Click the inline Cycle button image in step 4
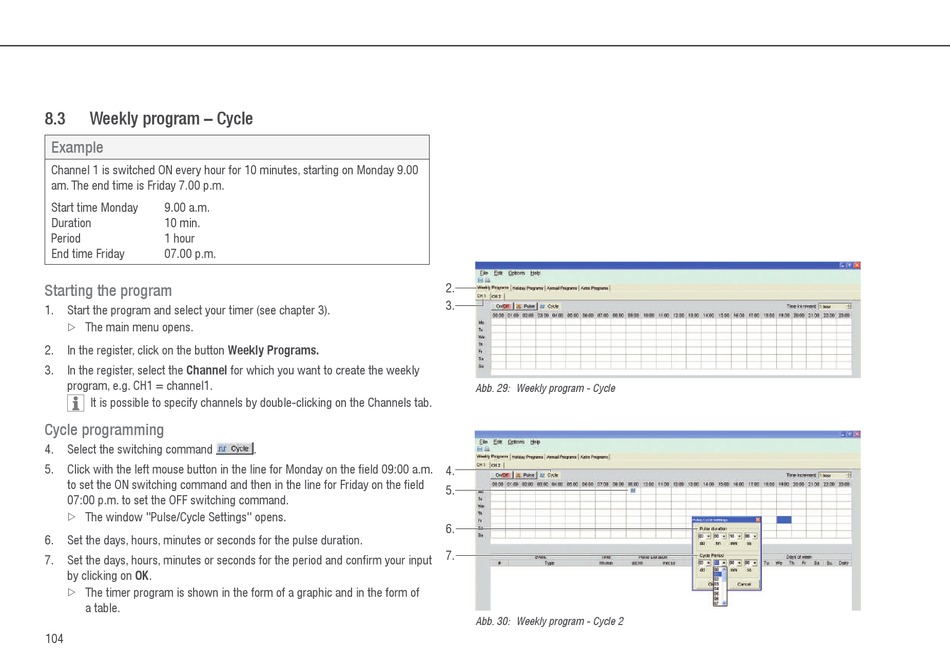The image size is (950, 670). (236, 449)
